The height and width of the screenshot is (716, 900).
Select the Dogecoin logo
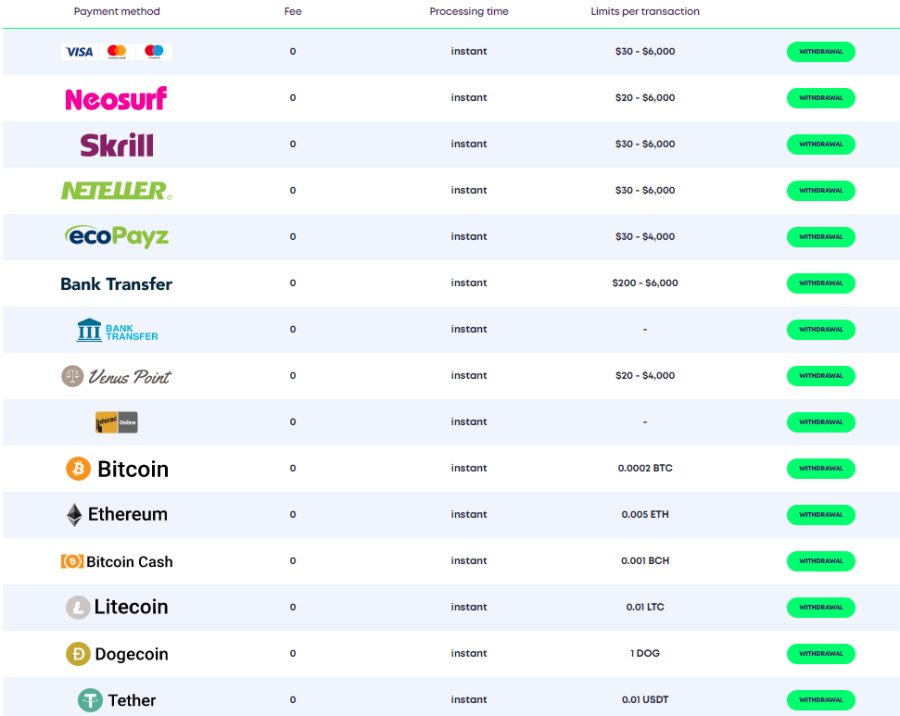116,654
